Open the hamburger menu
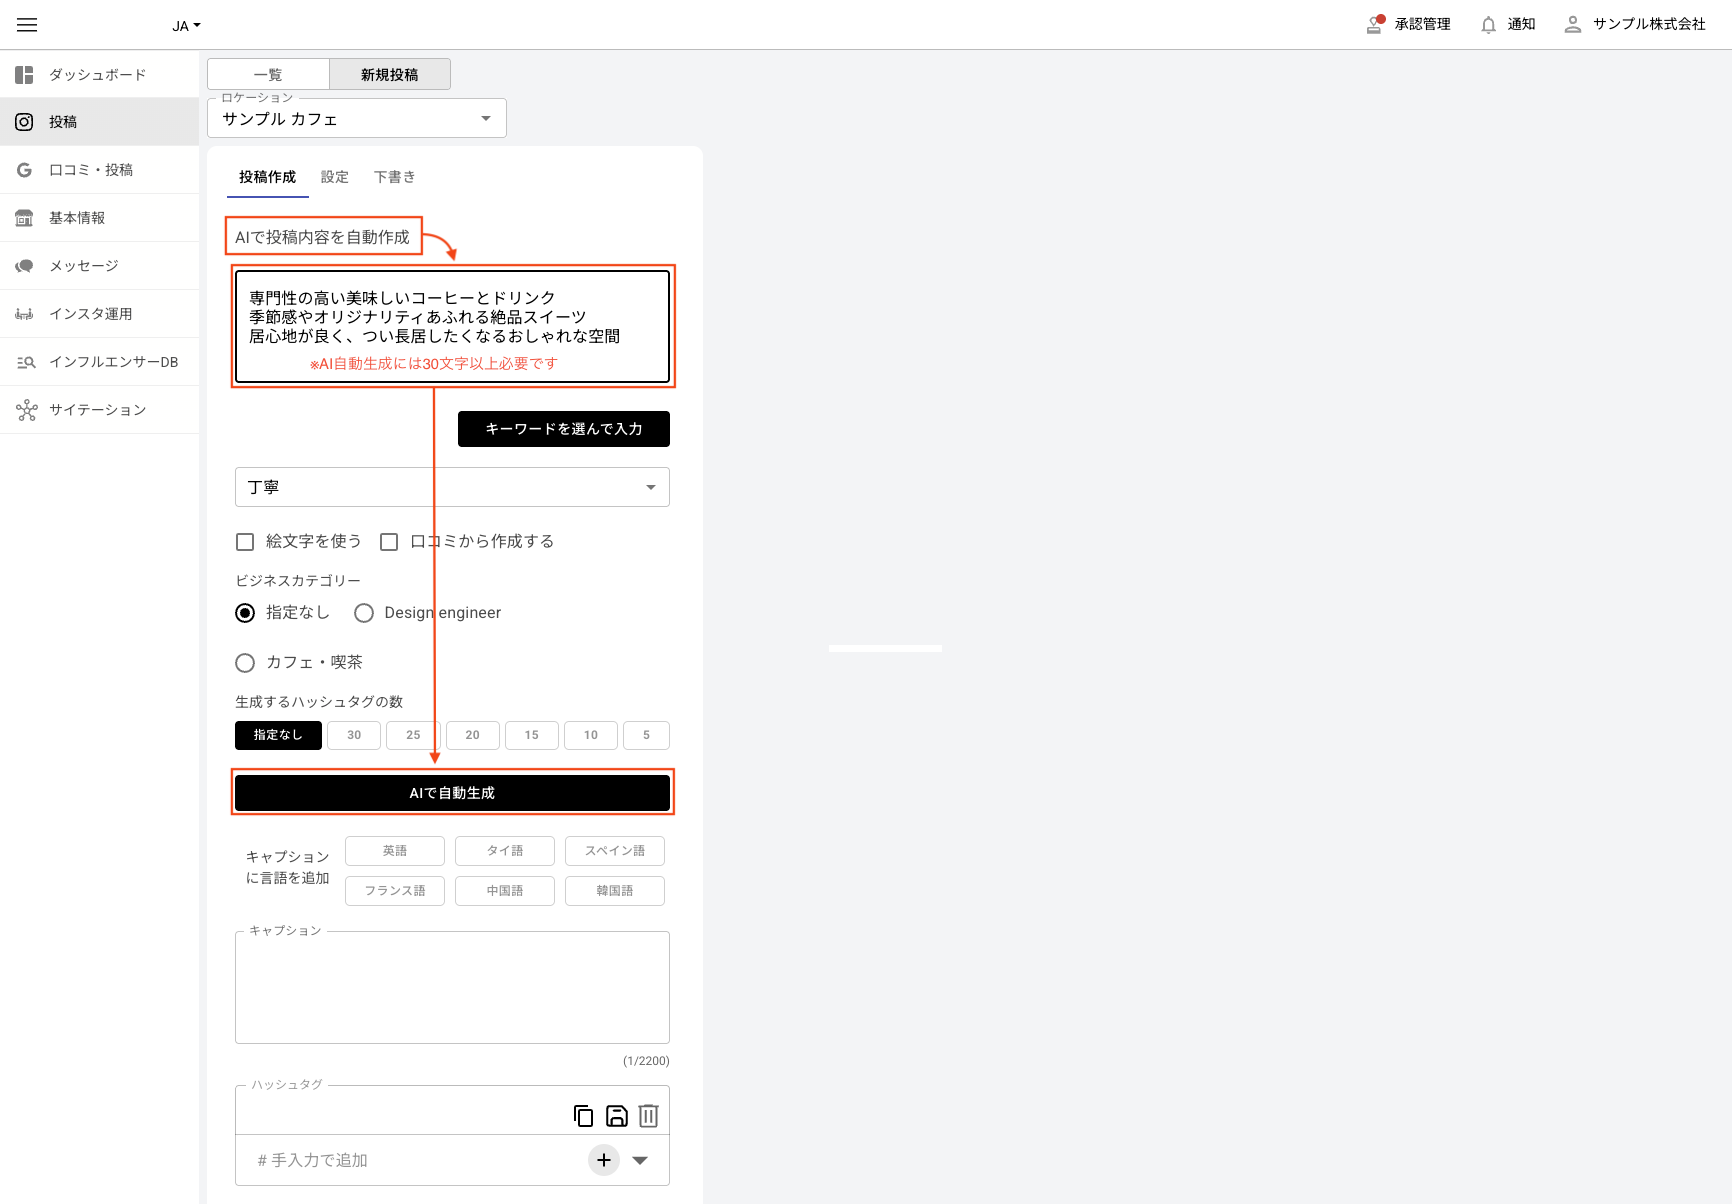This screenshot has height=1204, width=1732. point(27,25)
